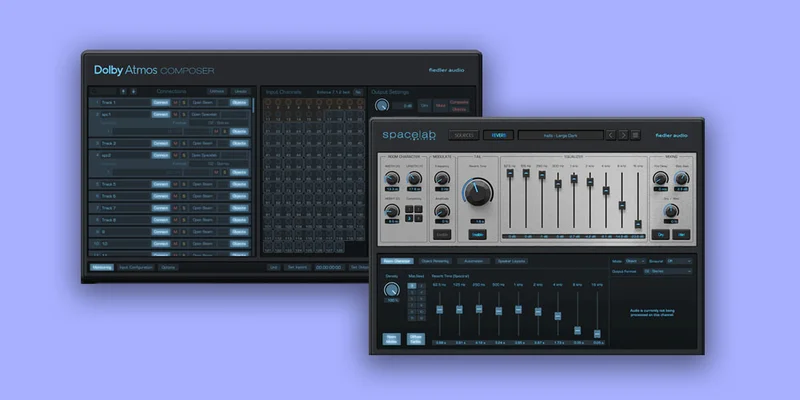
Task: Click the Modulate Frequency knob
Action: point(442,179)
